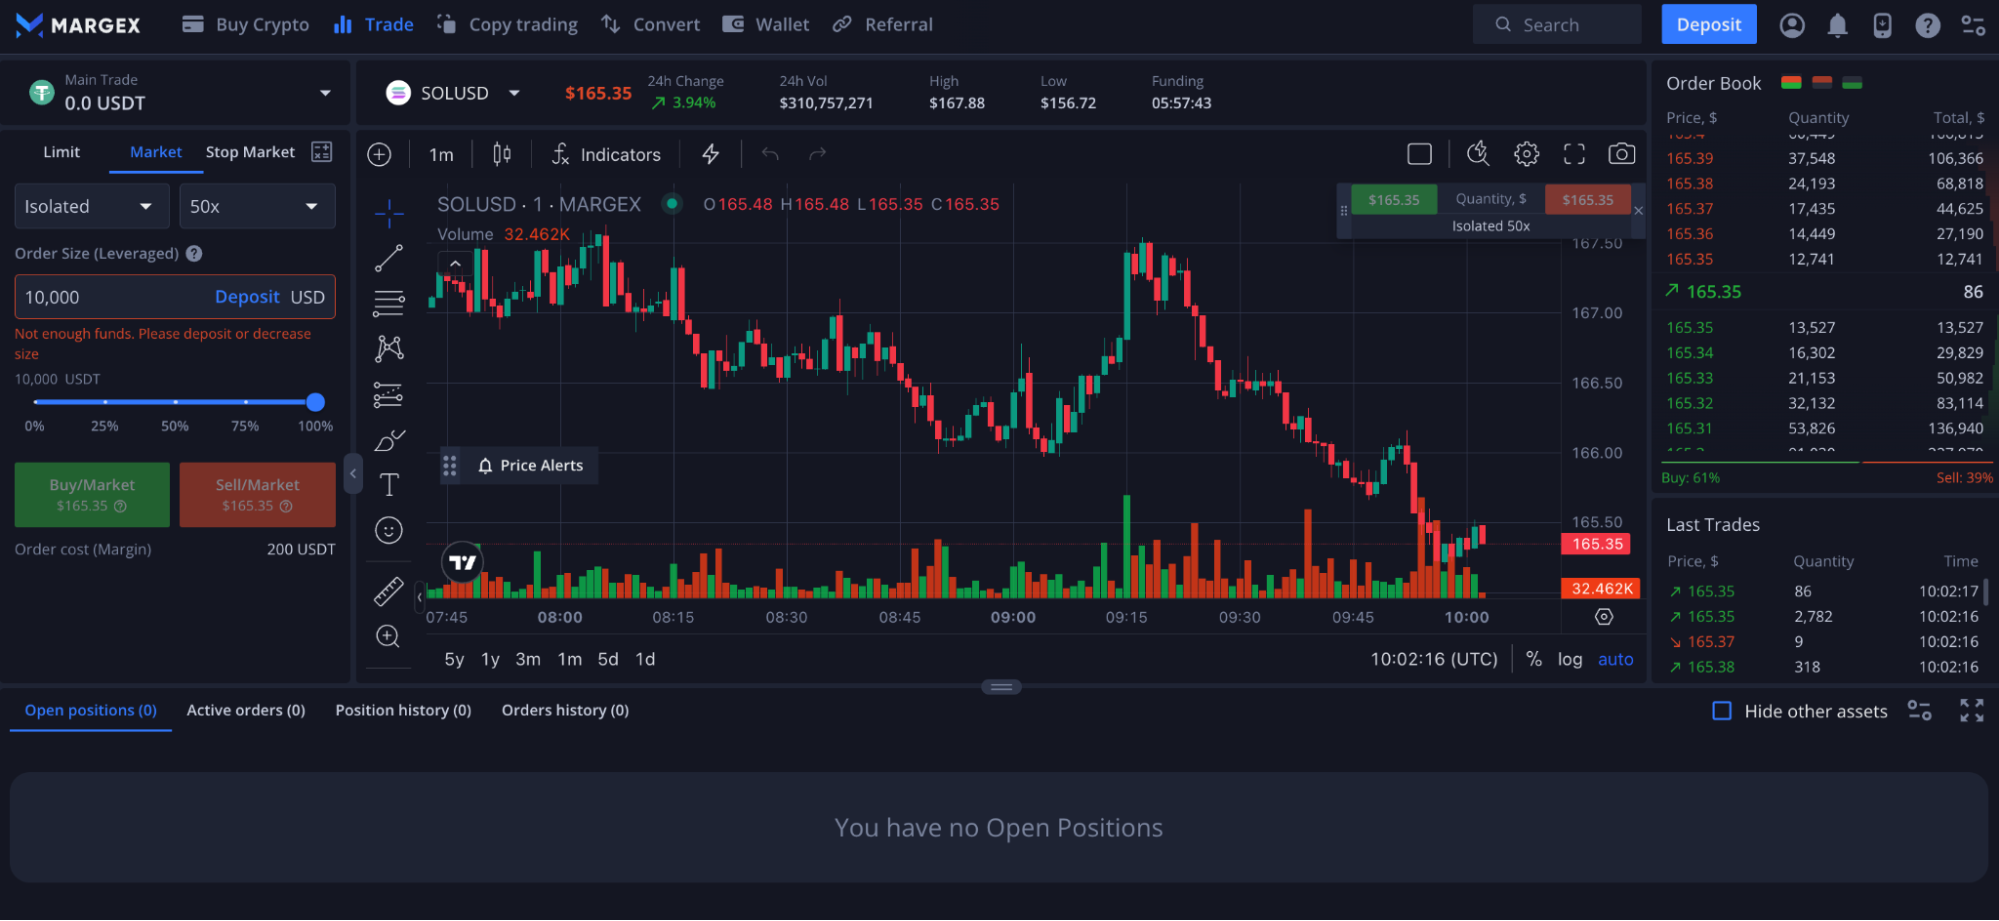
Task: Take chart snapshot with camera icon
Action: coord(1621,154)
